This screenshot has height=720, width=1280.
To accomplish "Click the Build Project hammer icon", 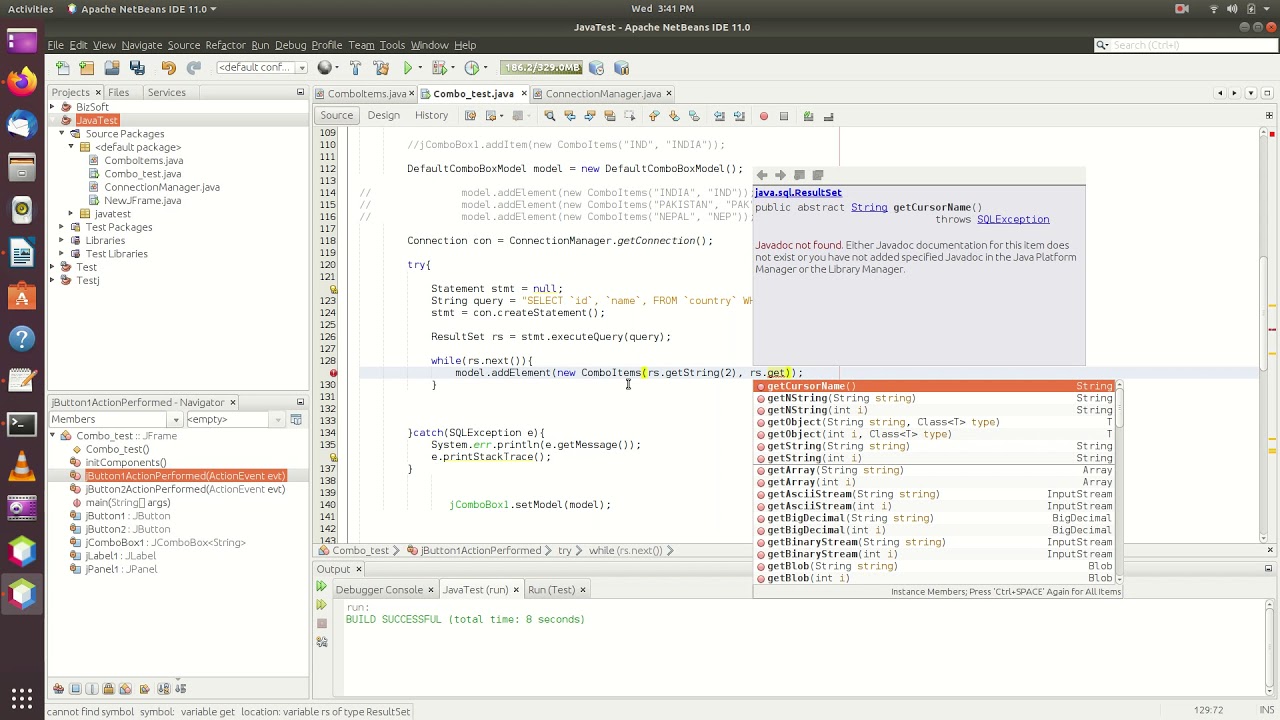I will (x=355, y=68).
